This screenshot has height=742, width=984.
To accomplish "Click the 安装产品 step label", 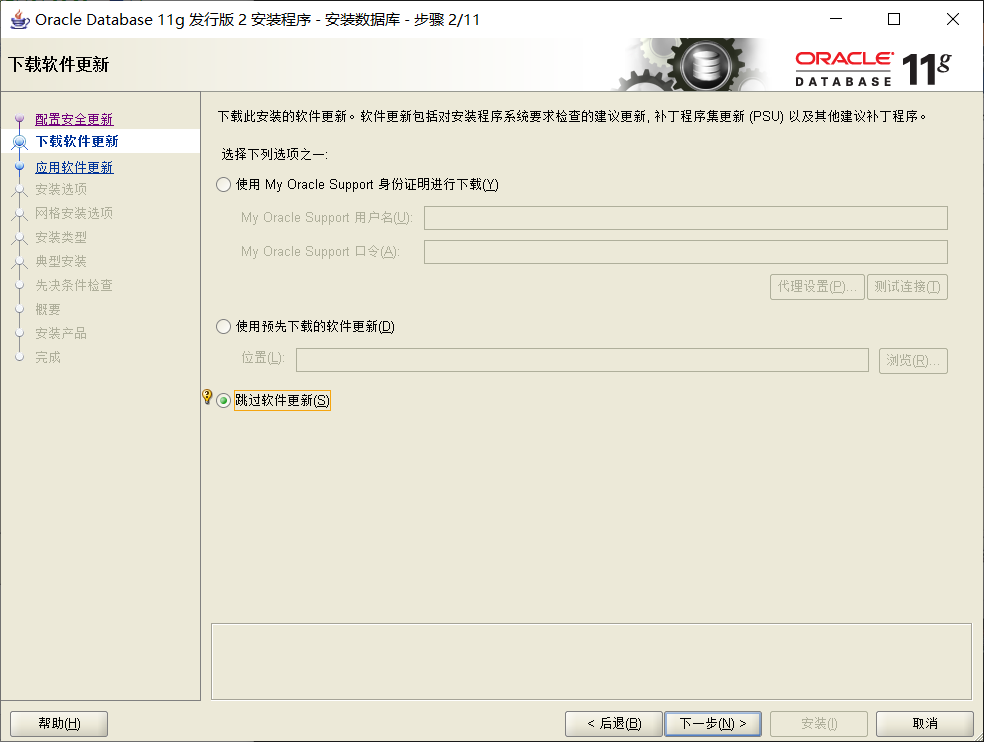I will coord(61,333).
